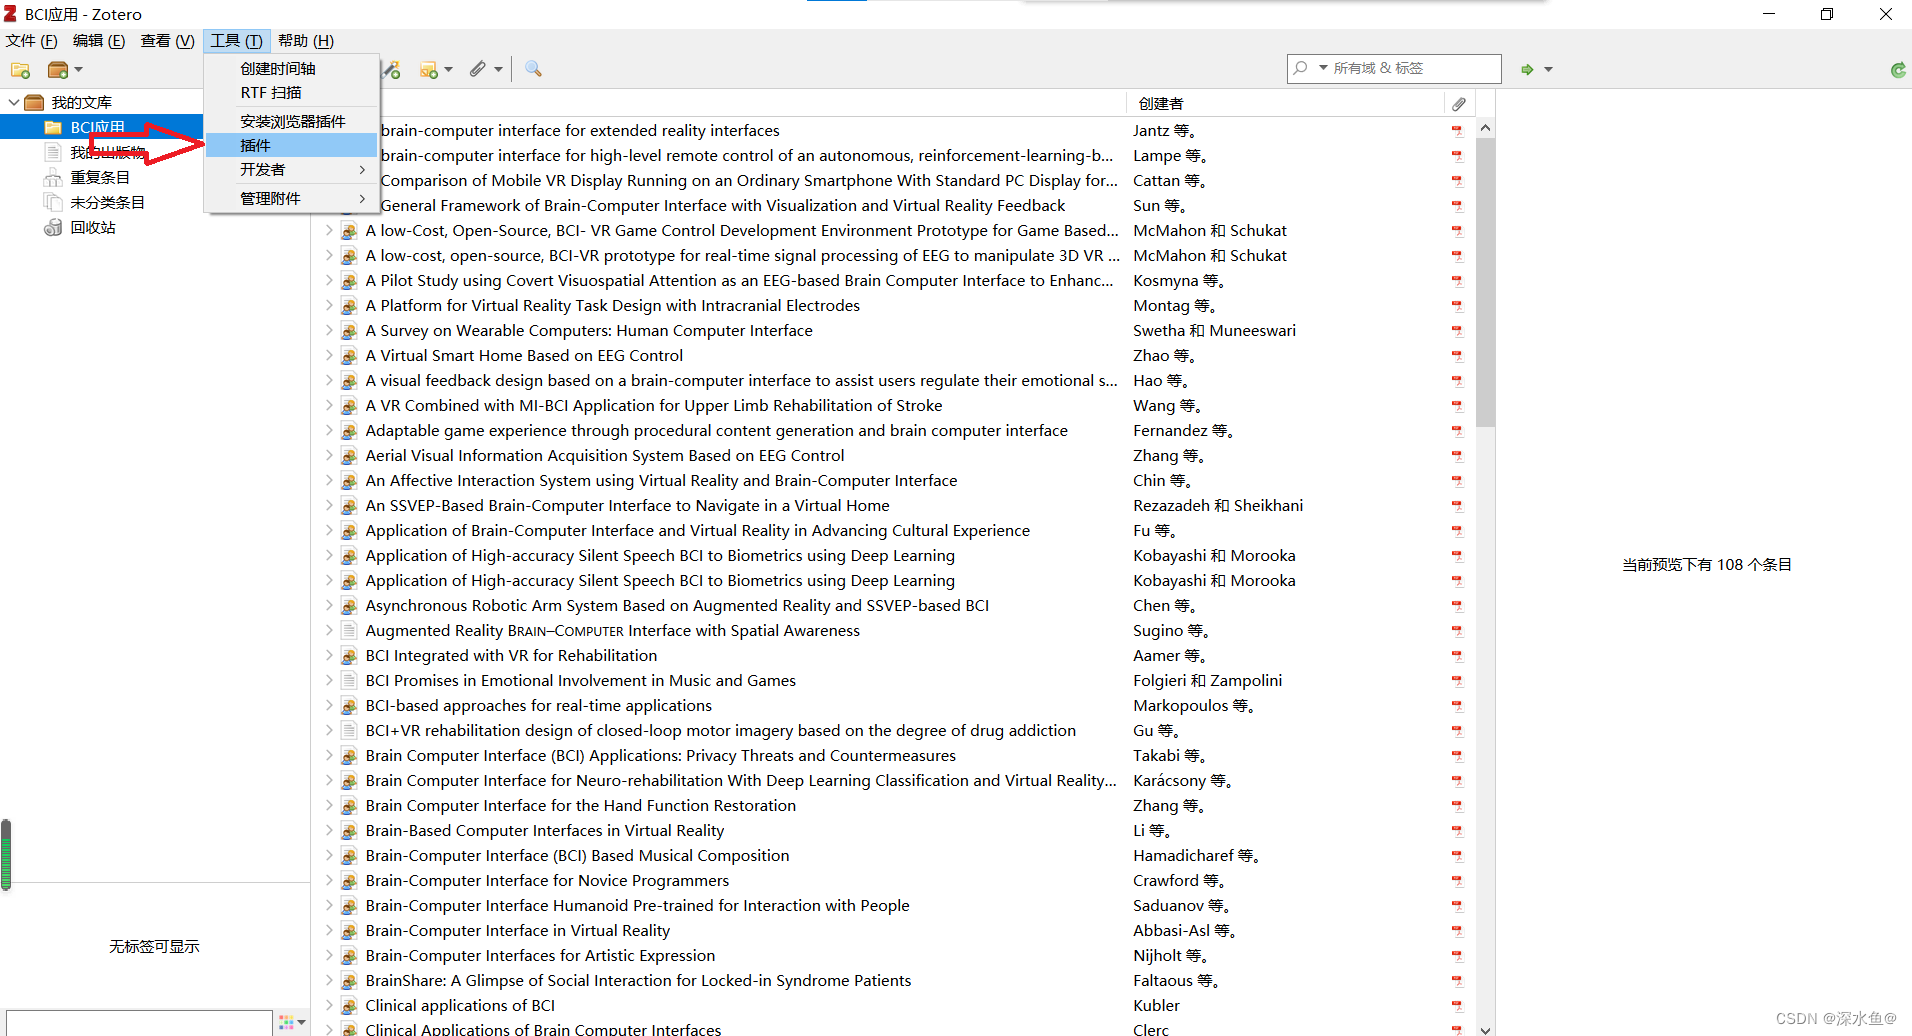This screenshot has height=1036, width=1912.
Task: Focus the tag filter input field
Action: click(x=139, y=1023)
